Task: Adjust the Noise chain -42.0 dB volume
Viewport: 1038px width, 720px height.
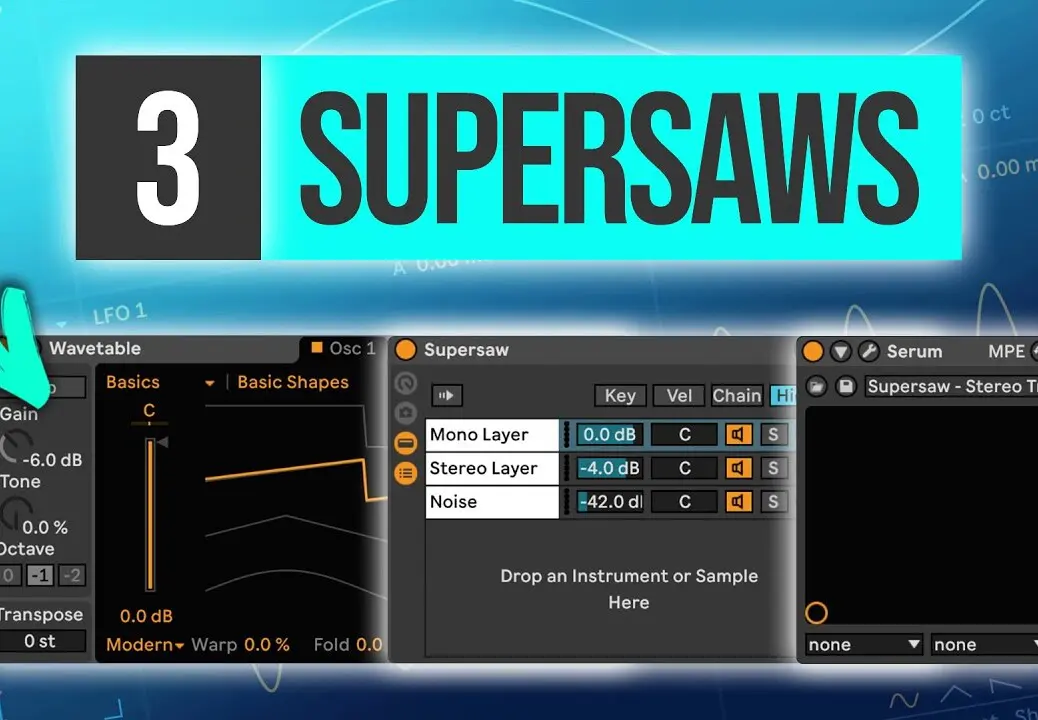Action: point(609,502)
